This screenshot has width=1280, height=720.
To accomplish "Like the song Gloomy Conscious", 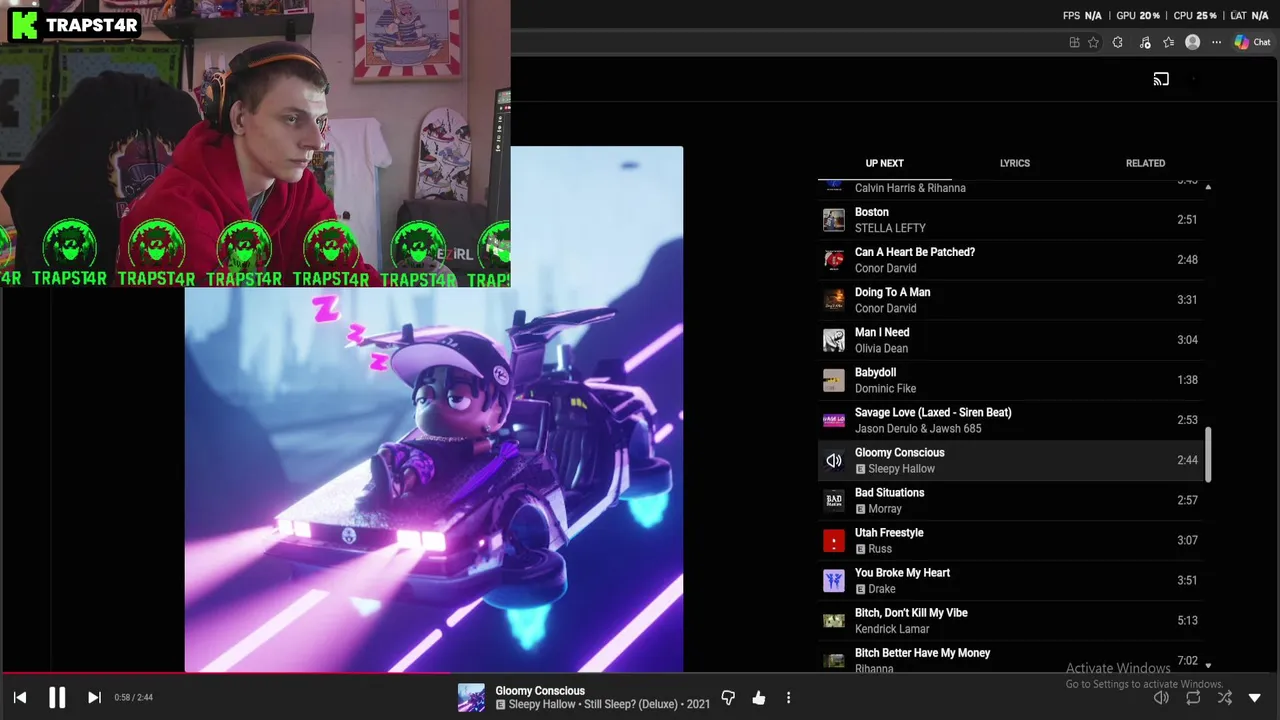I will click(x=759, y=698).
